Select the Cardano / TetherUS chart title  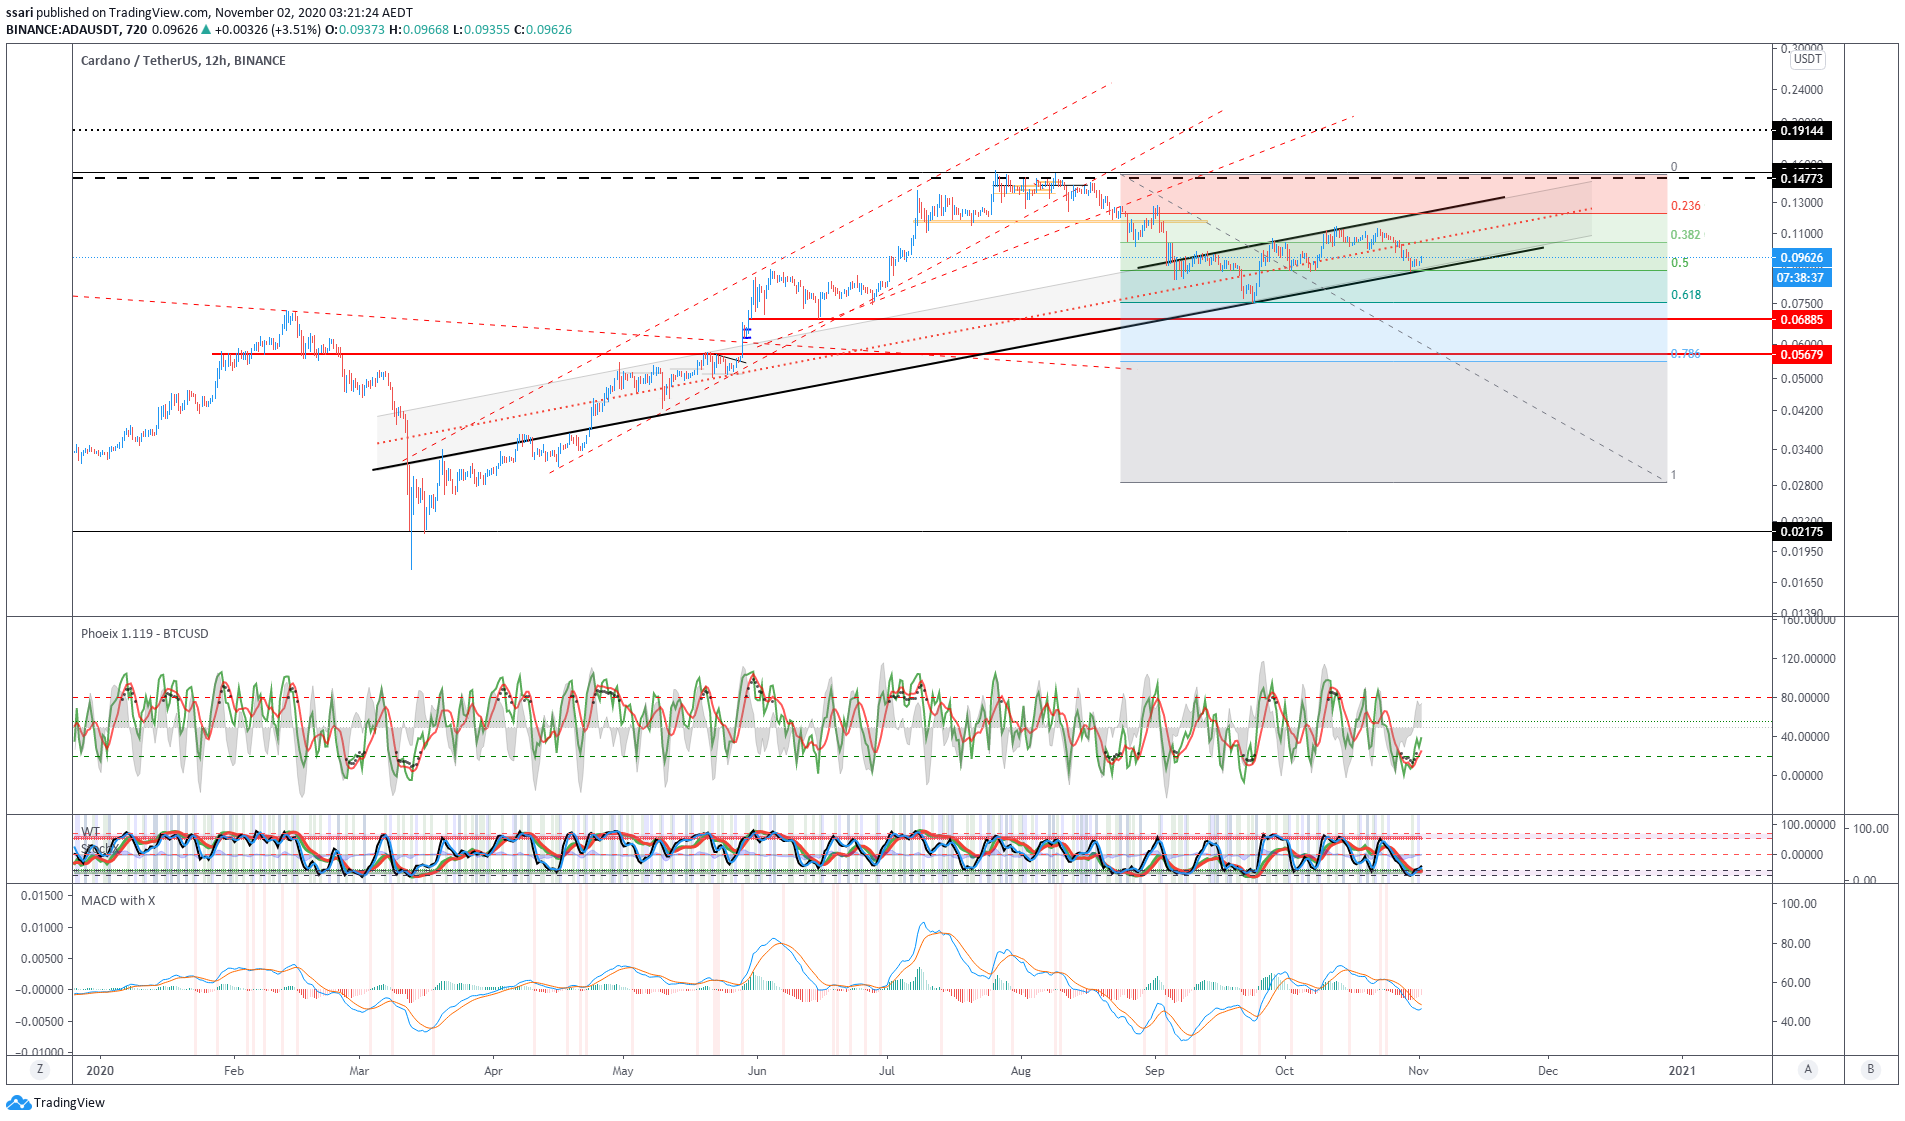click(183, 60)
